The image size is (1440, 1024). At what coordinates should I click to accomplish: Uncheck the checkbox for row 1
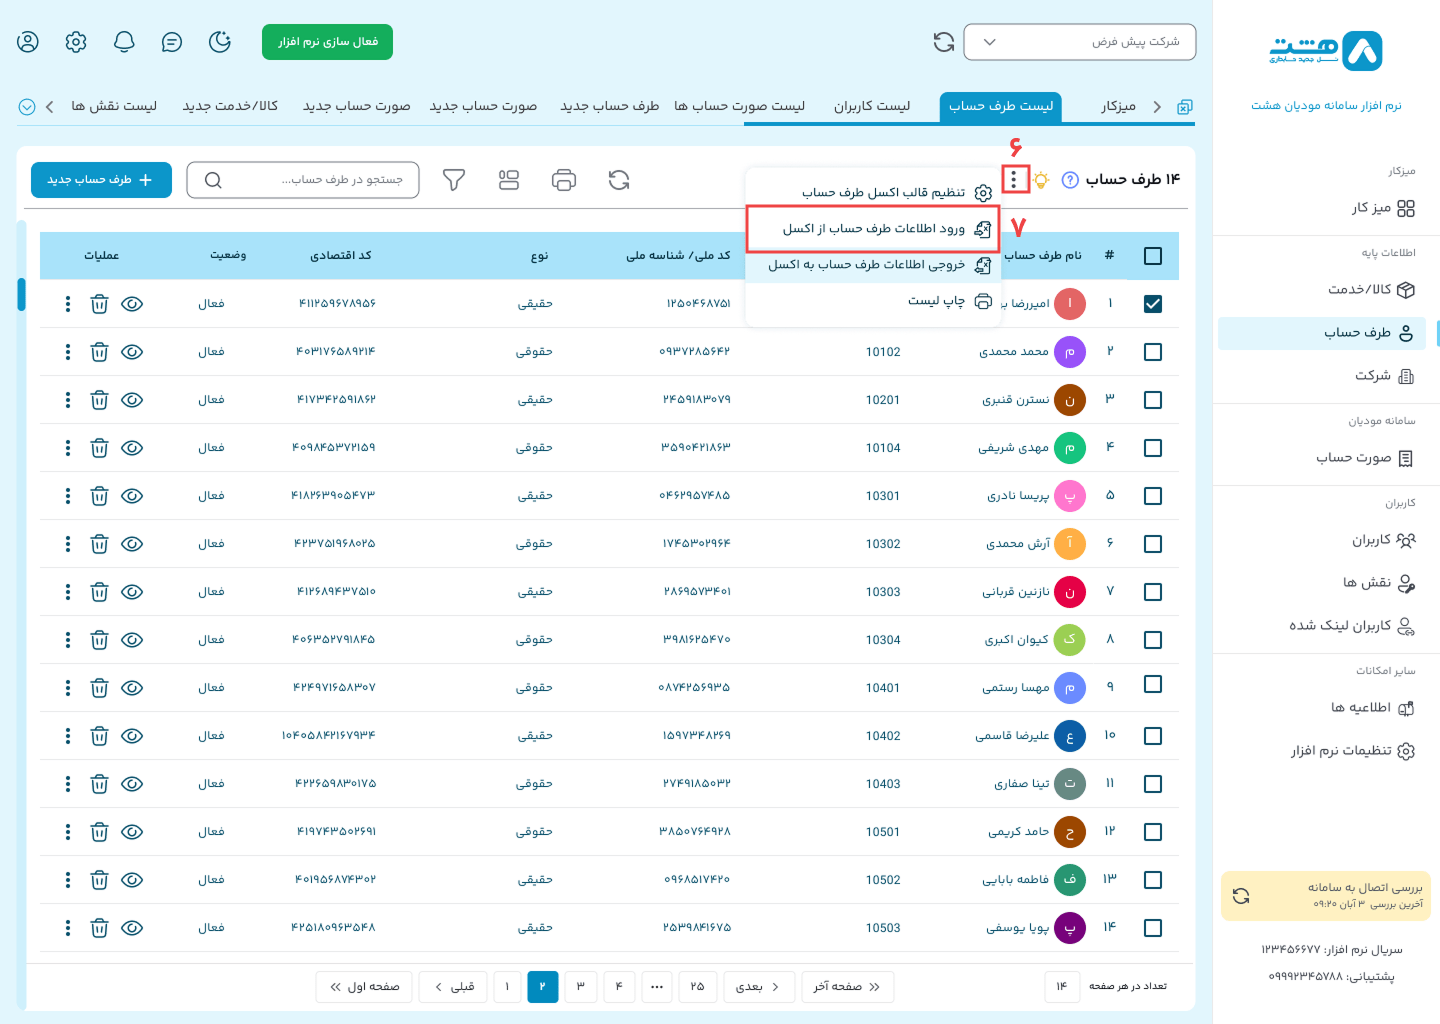1152,304
